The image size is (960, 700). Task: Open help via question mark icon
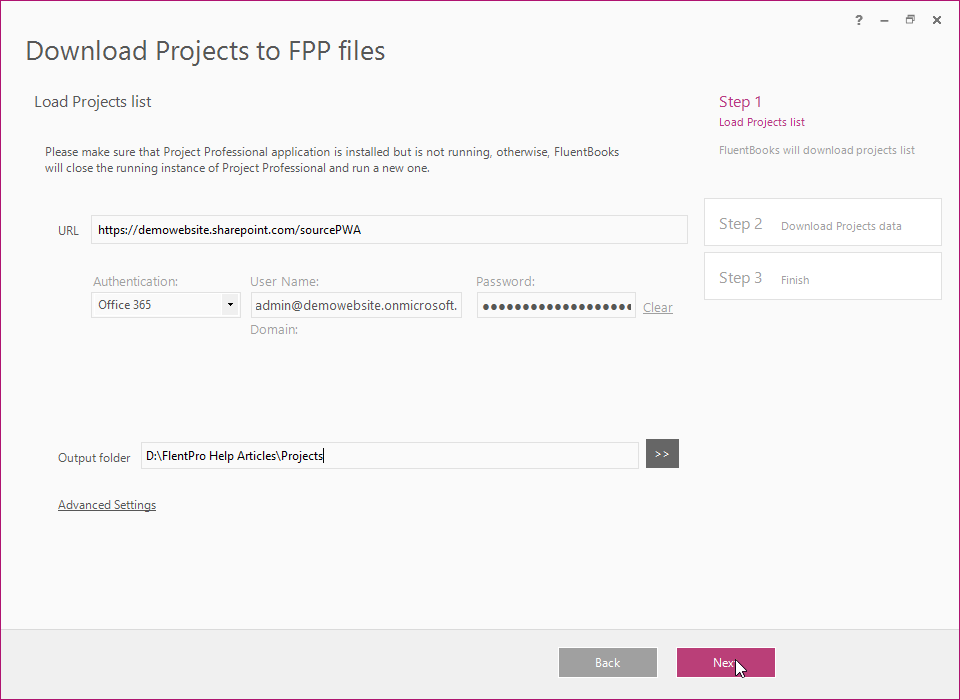pos(858,20)
